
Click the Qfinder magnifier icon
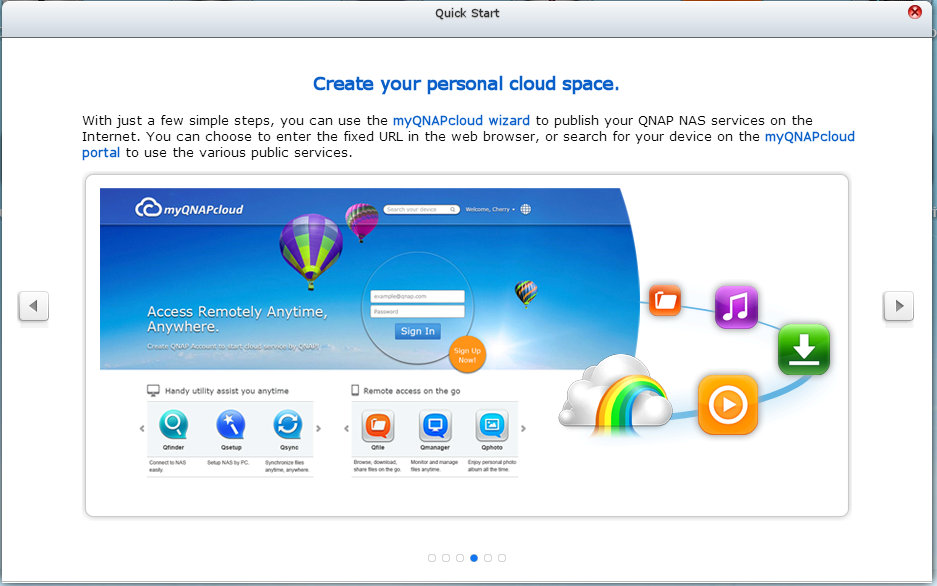coord(173,425)
